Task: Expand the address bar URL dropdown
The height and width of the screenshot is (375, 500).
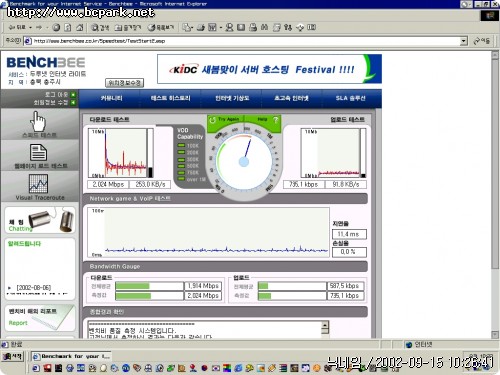Action: 463,41
